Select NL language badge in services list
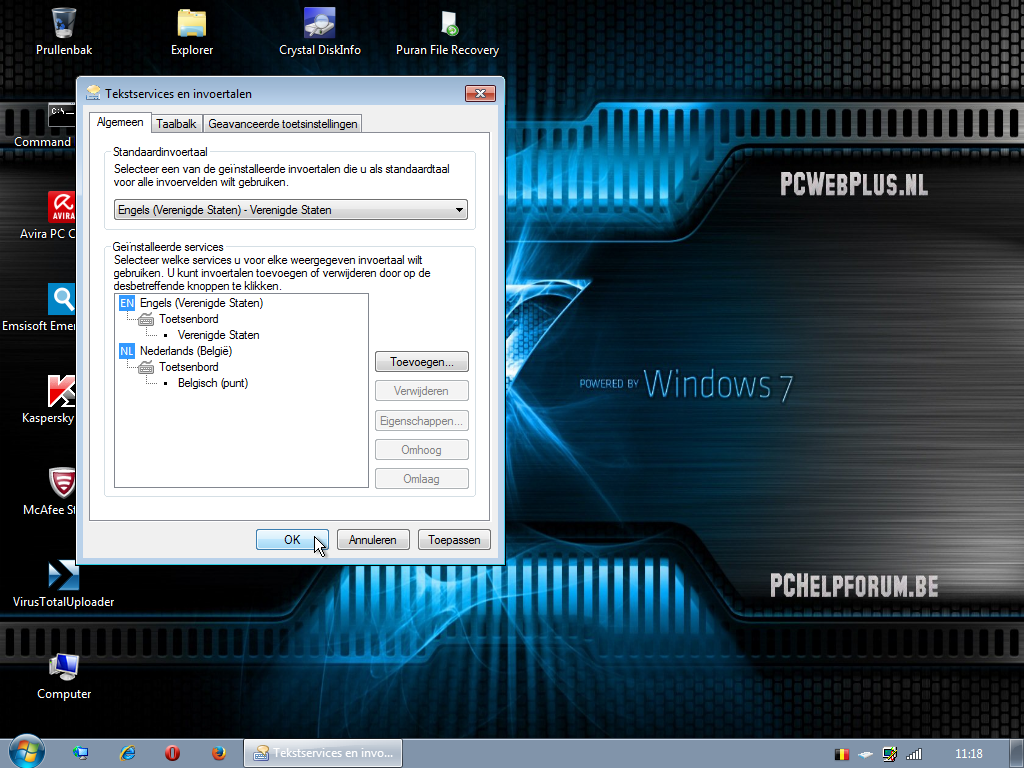 click(127, 351)
